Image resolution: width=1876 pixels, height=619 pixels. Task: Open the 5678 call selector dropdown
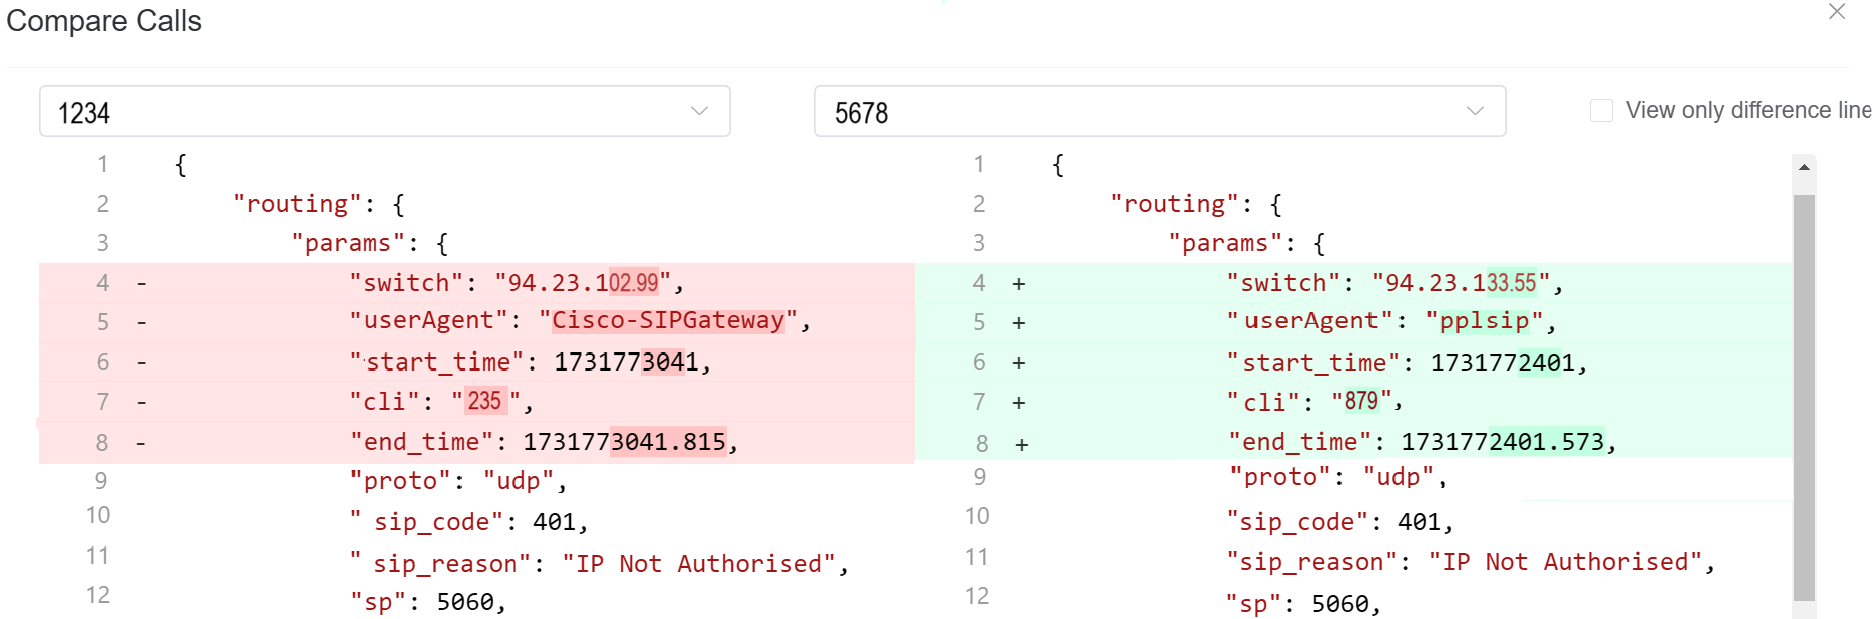coord(1159,111)
